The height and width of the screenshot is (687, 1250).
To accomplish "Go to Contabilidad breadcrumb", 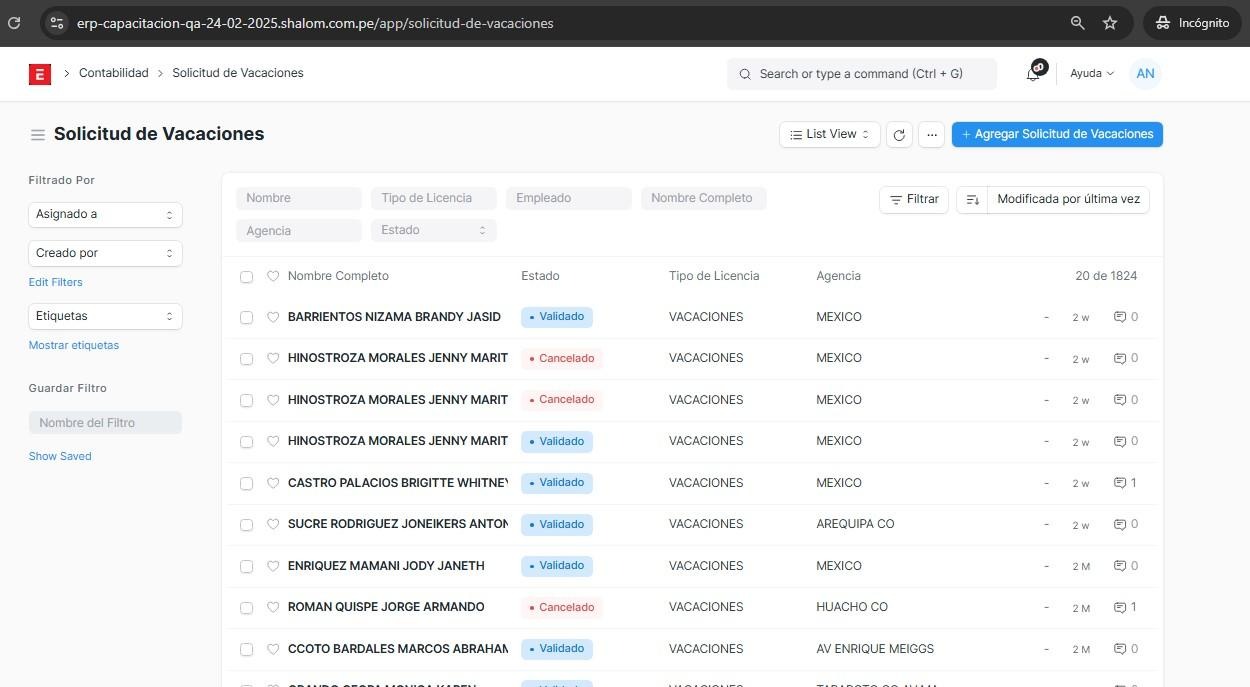I will [113, 73].
